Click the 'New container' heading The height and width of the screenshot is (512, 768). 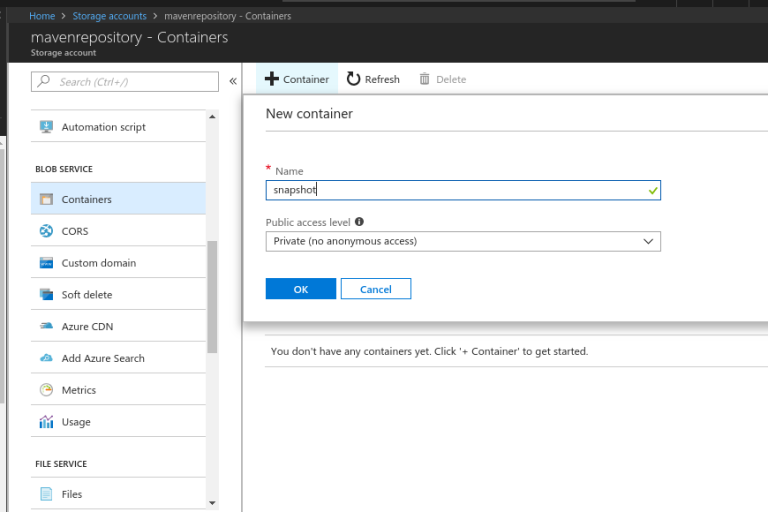click(x=309, y=114)
